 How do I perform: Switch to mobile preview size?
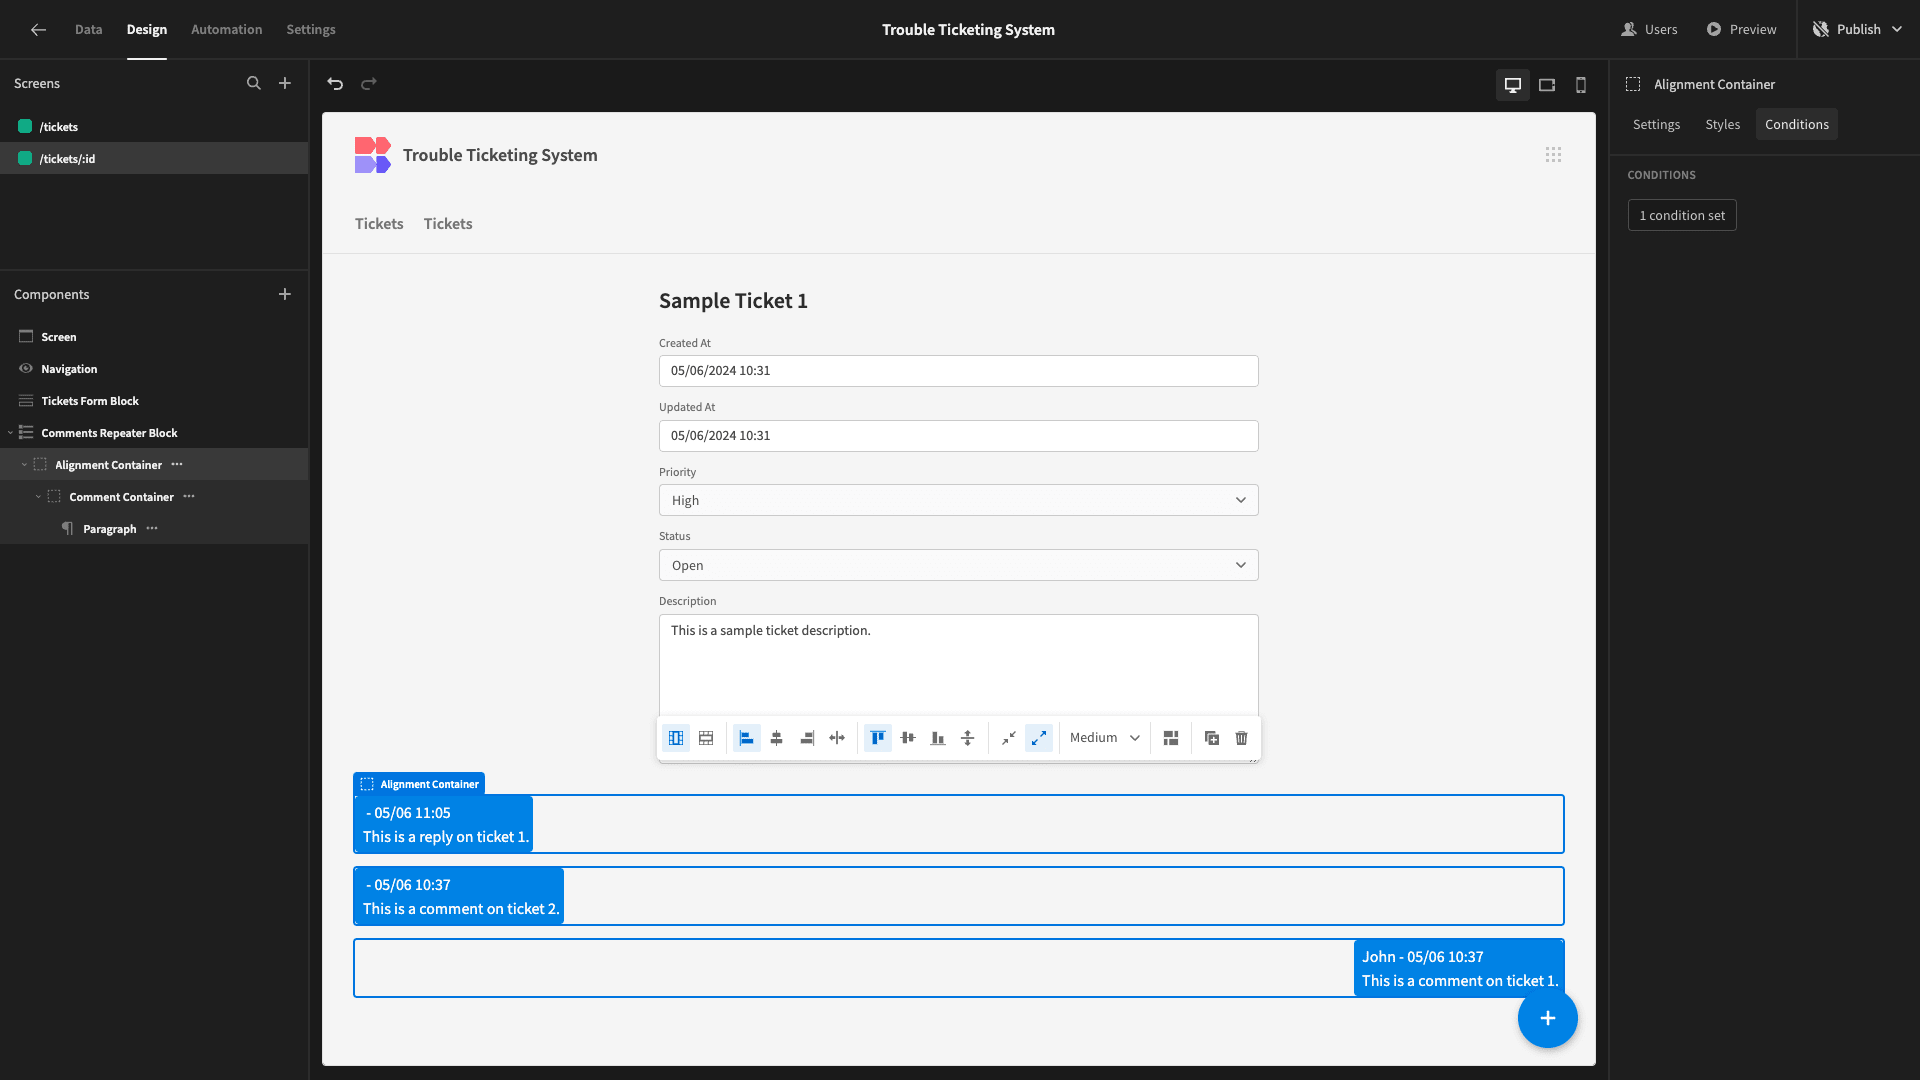click(1581, 85)
